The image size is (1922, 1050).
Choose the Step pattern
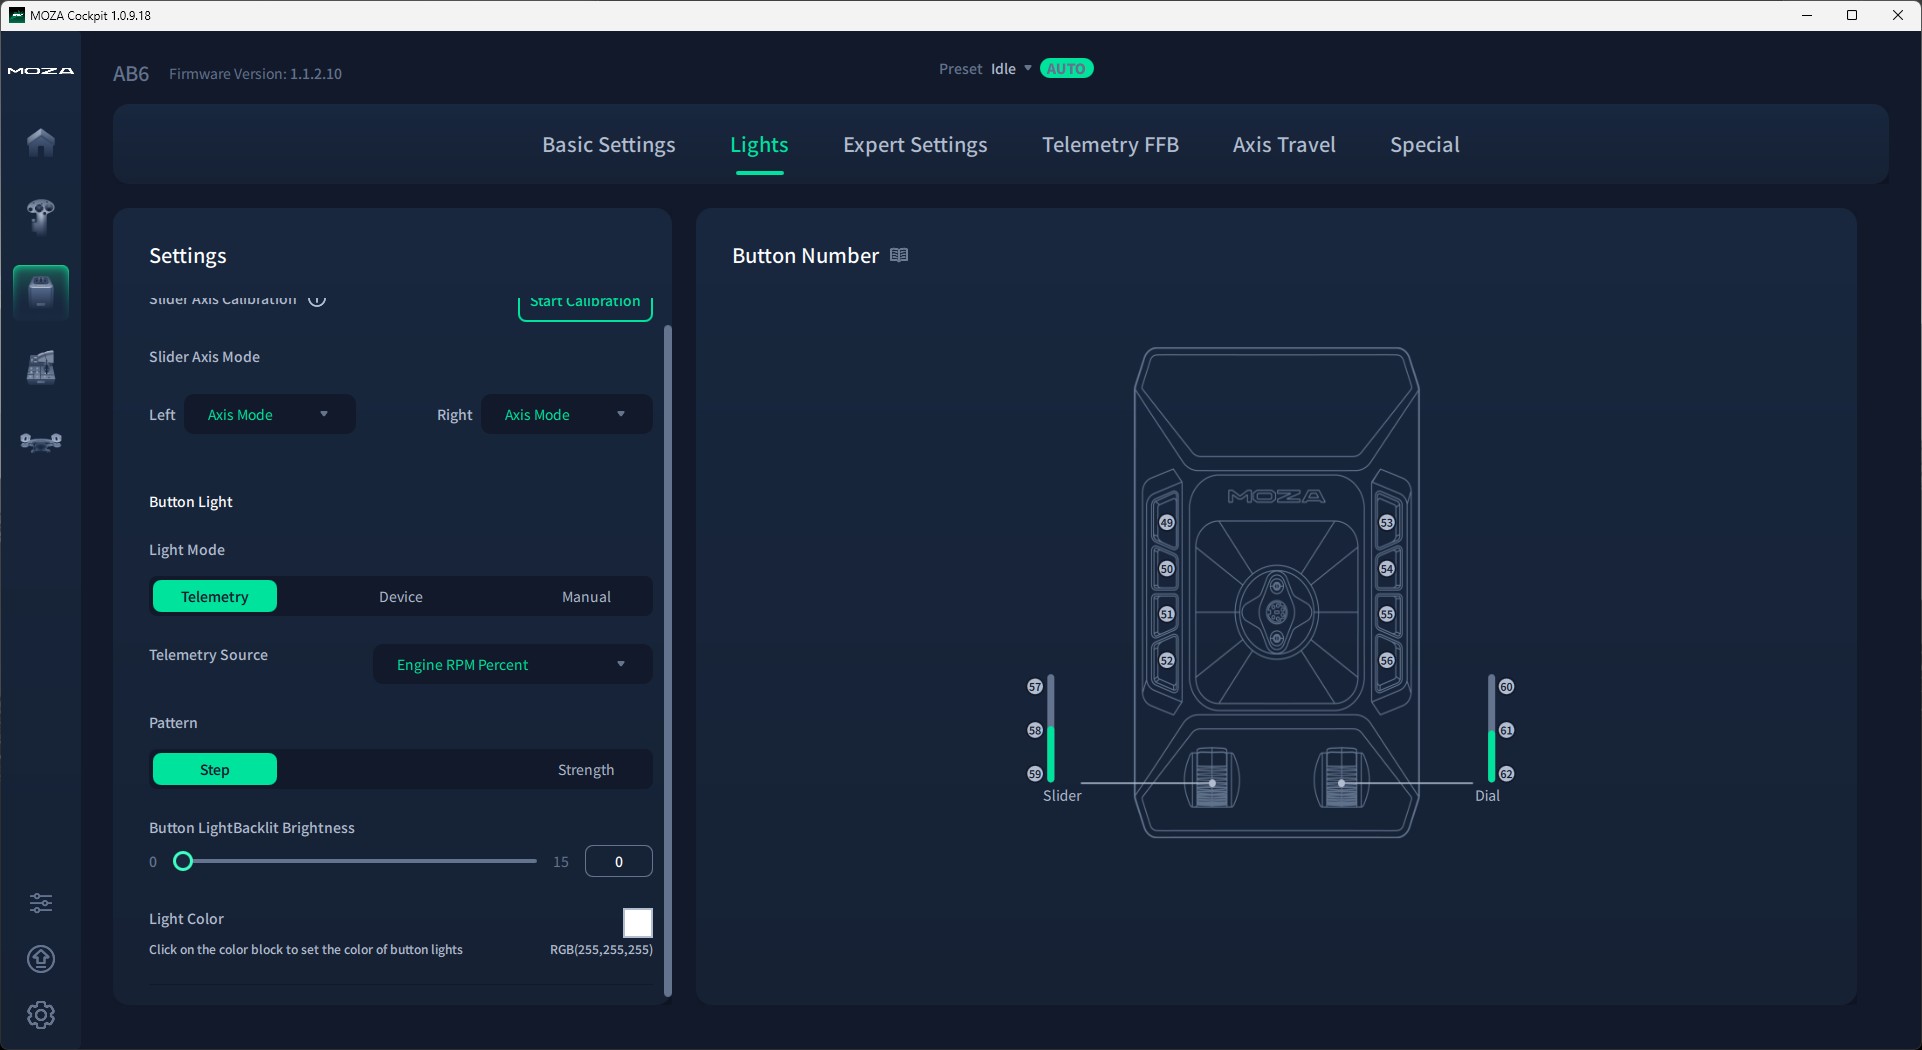[x=215, y=770]
